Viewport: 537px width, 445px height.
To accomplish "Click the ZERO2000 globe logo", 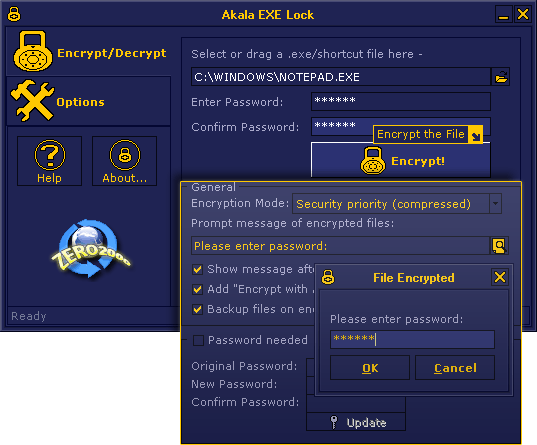I will coord(90,249).
